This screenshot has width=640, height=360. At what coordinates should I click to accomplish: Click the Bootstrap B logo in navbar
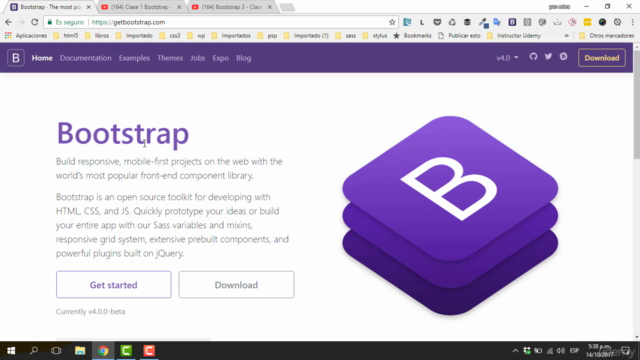pos(16,58)
